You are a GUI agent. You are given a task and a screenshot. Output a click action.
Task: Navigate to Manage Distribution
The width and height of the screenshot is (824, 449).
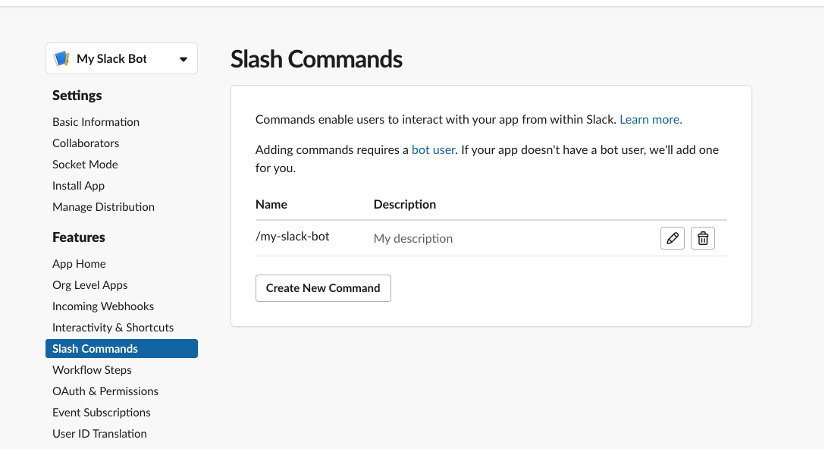[x=104, y=207]
